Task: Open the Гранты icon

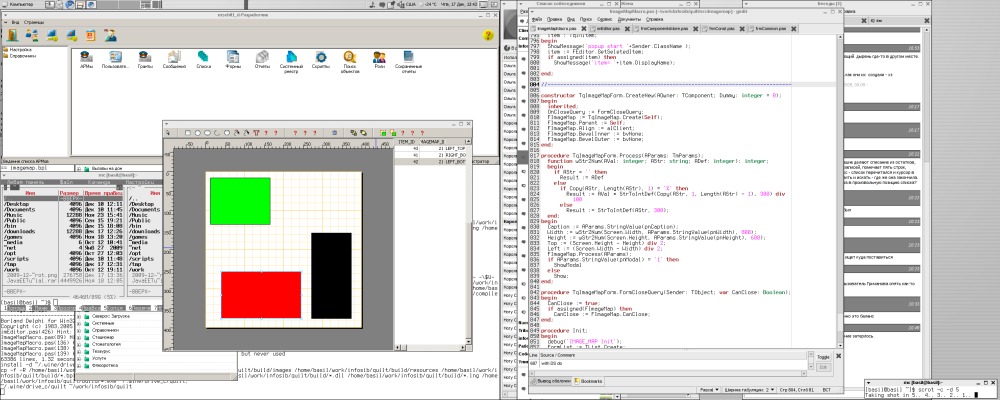Action: tap(145, 59)
